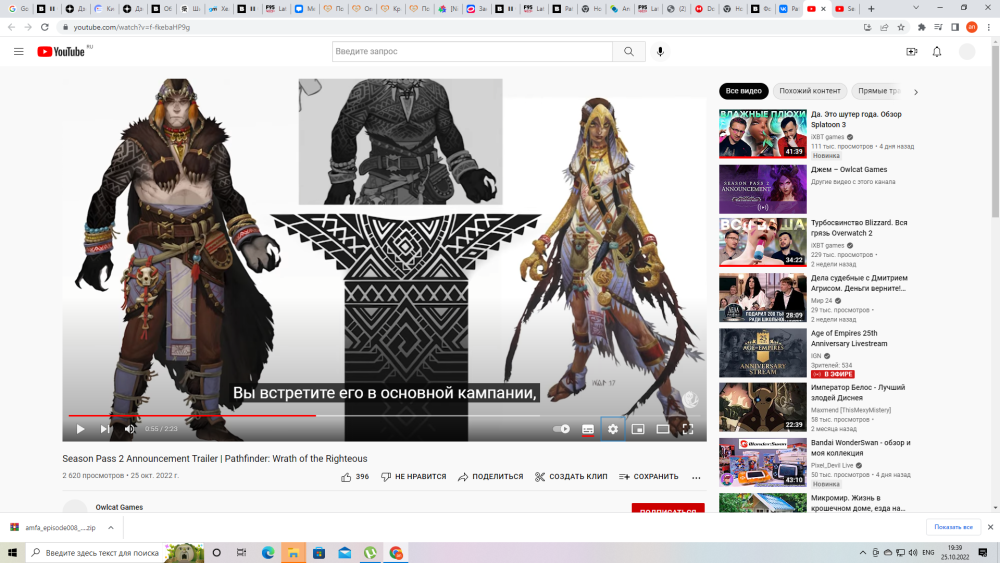1000x563 pixels.
Task: Click the video progress bar
Action: (400, 415)
